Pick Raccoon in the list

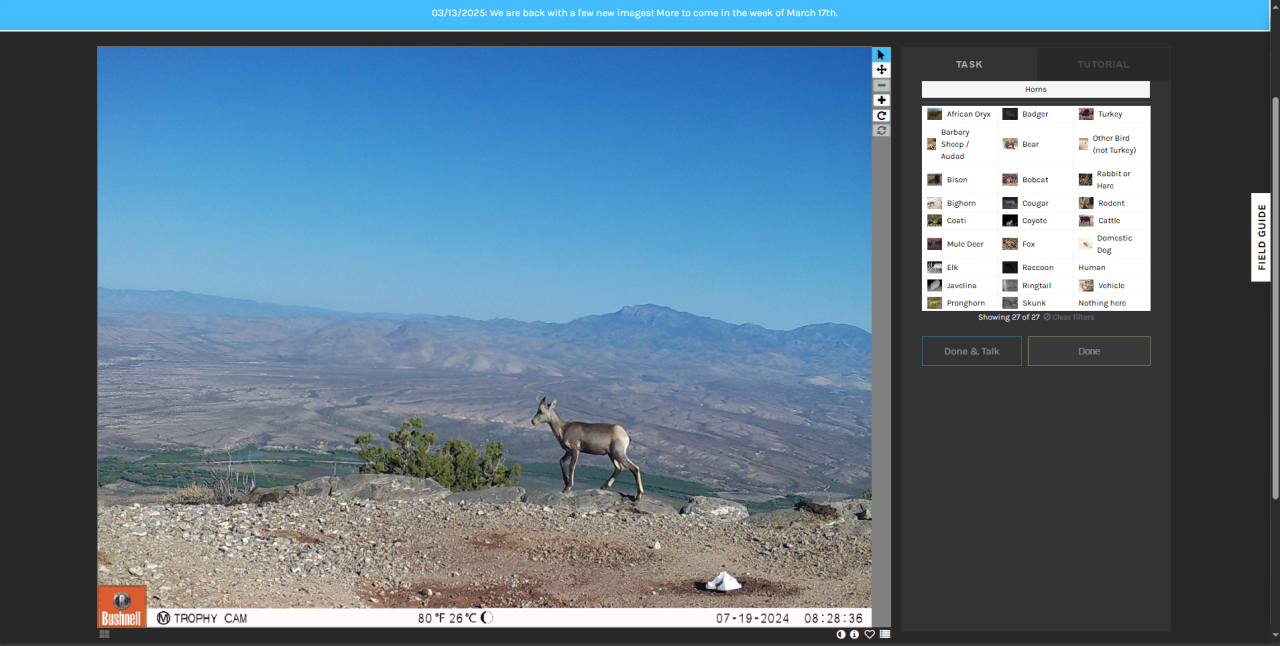(x=1036, y=268)
